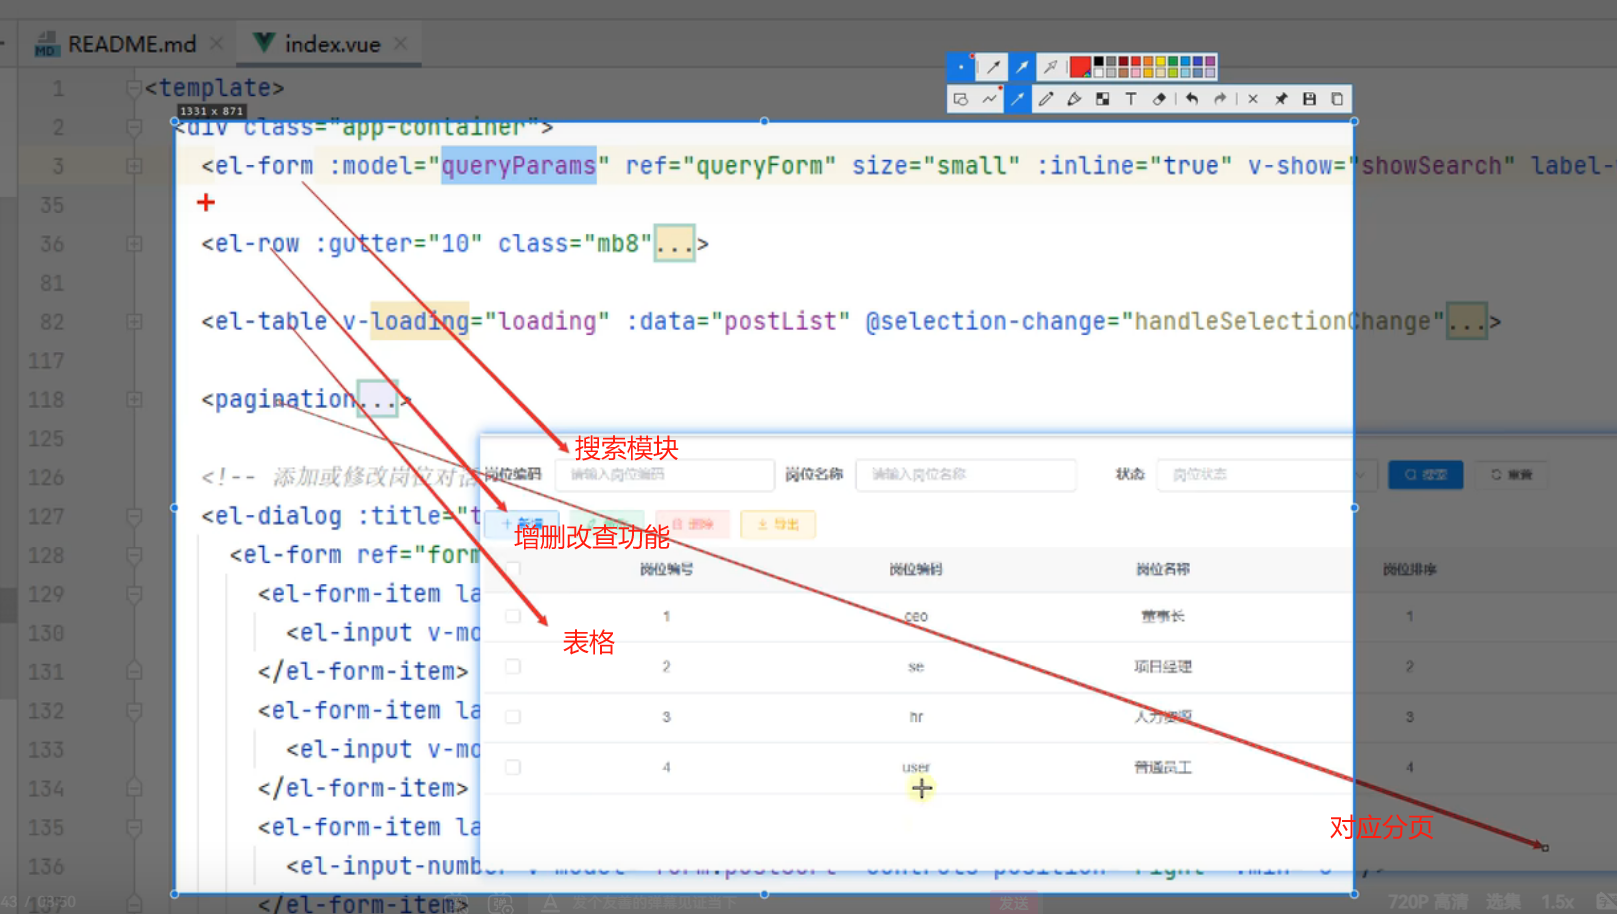Select the smallest dot line-width option
The image size is (1617, 914).
point(961,67)
